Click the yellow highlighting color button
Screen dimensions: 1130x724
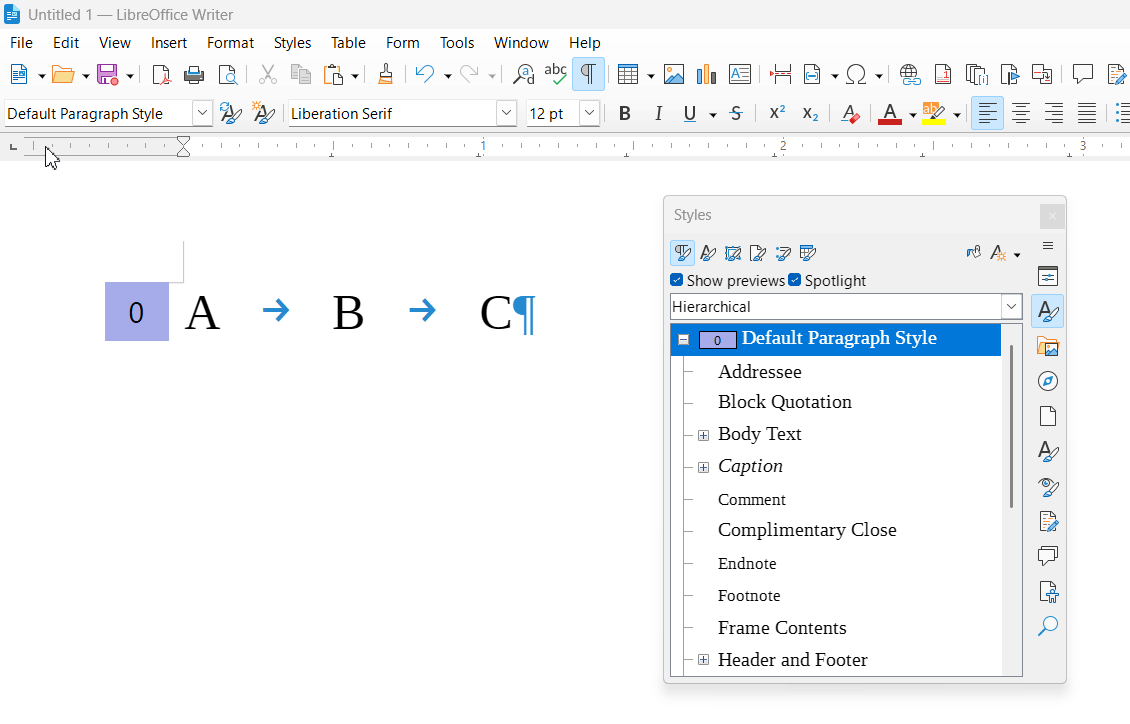click(x=932, y=114)
